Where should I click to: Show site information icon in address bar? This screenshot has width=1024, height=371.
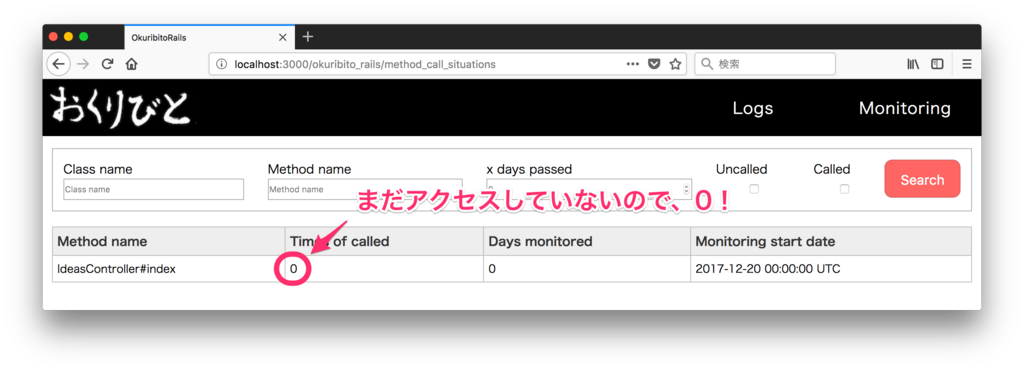coord(222,64)
